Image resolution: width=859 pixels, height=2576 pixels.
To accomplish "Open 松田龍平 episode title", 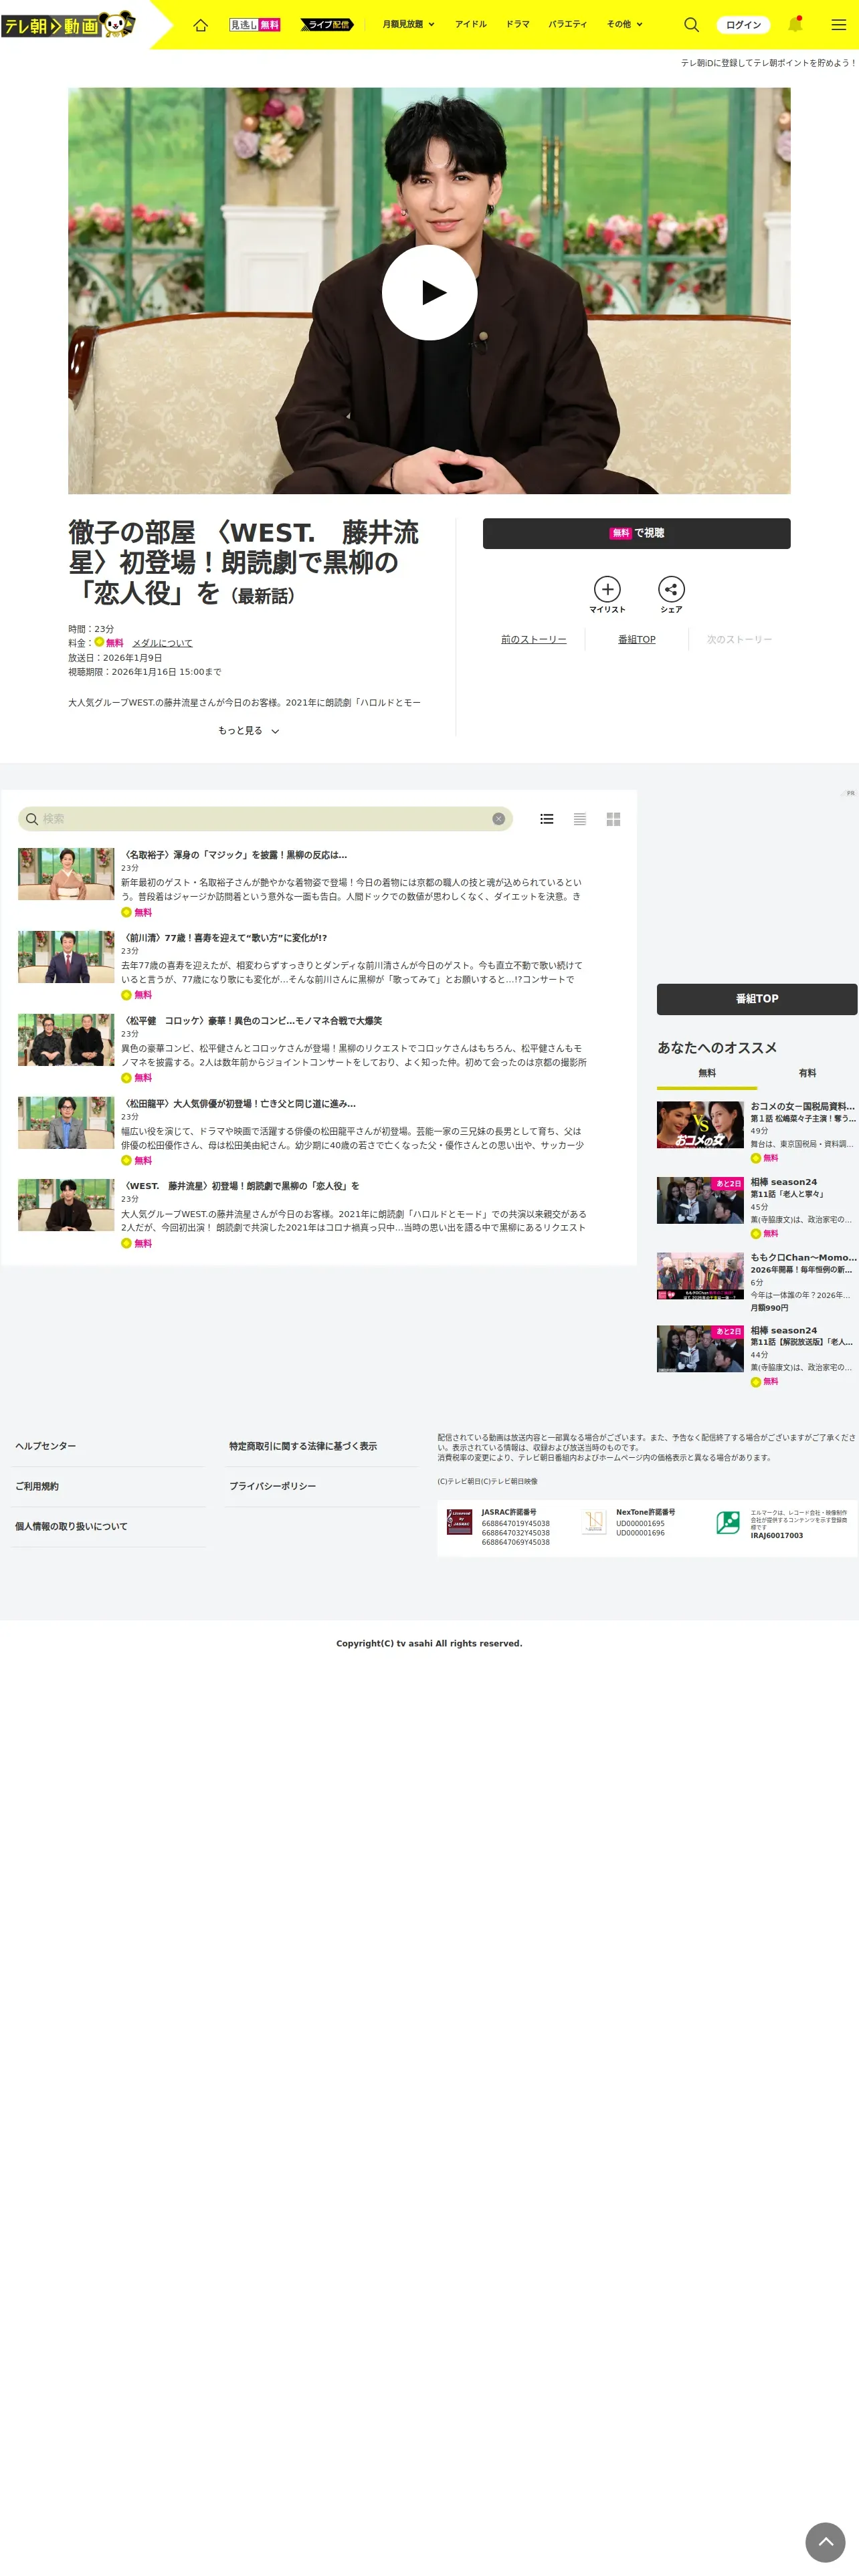I will tap(239, 1104).
